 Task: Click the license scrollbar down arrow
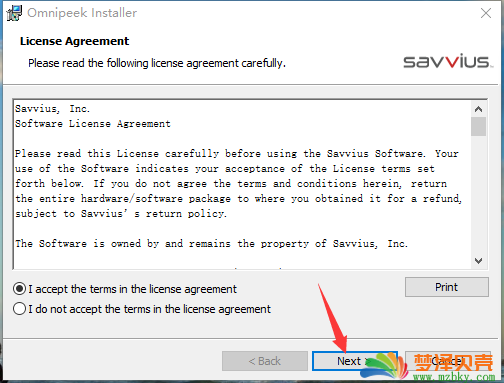478,260
